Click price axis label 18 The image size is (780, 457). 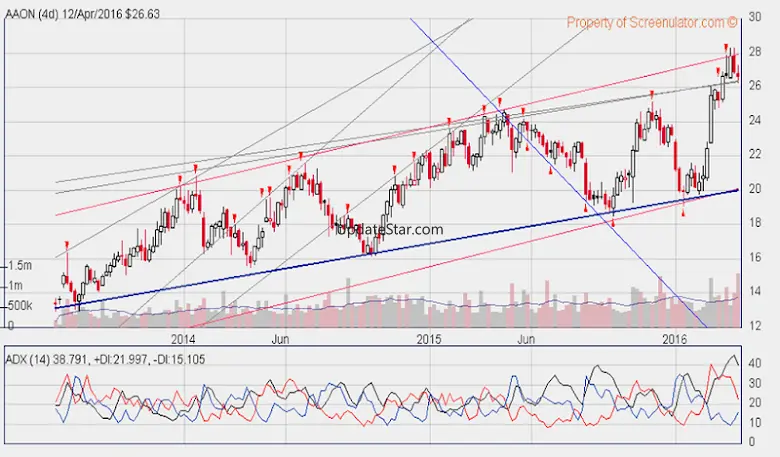755,222
